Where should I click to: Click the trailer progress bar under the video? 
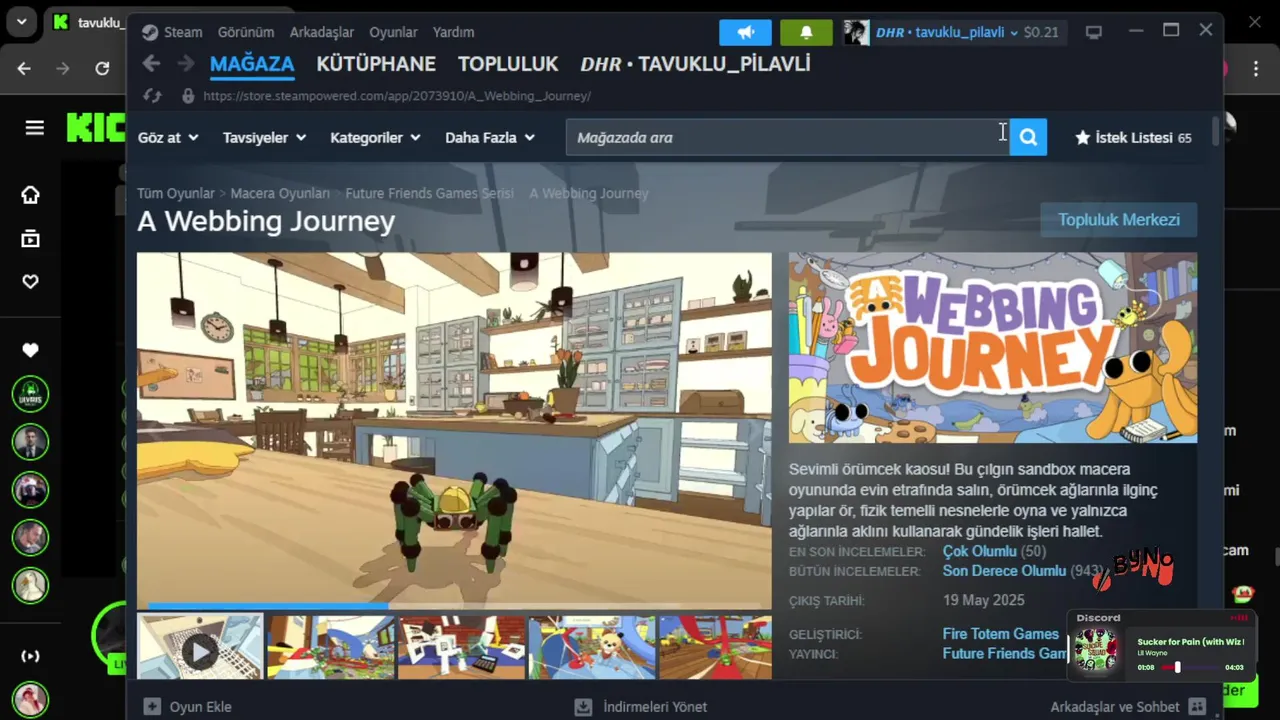(x=454, y=605)
